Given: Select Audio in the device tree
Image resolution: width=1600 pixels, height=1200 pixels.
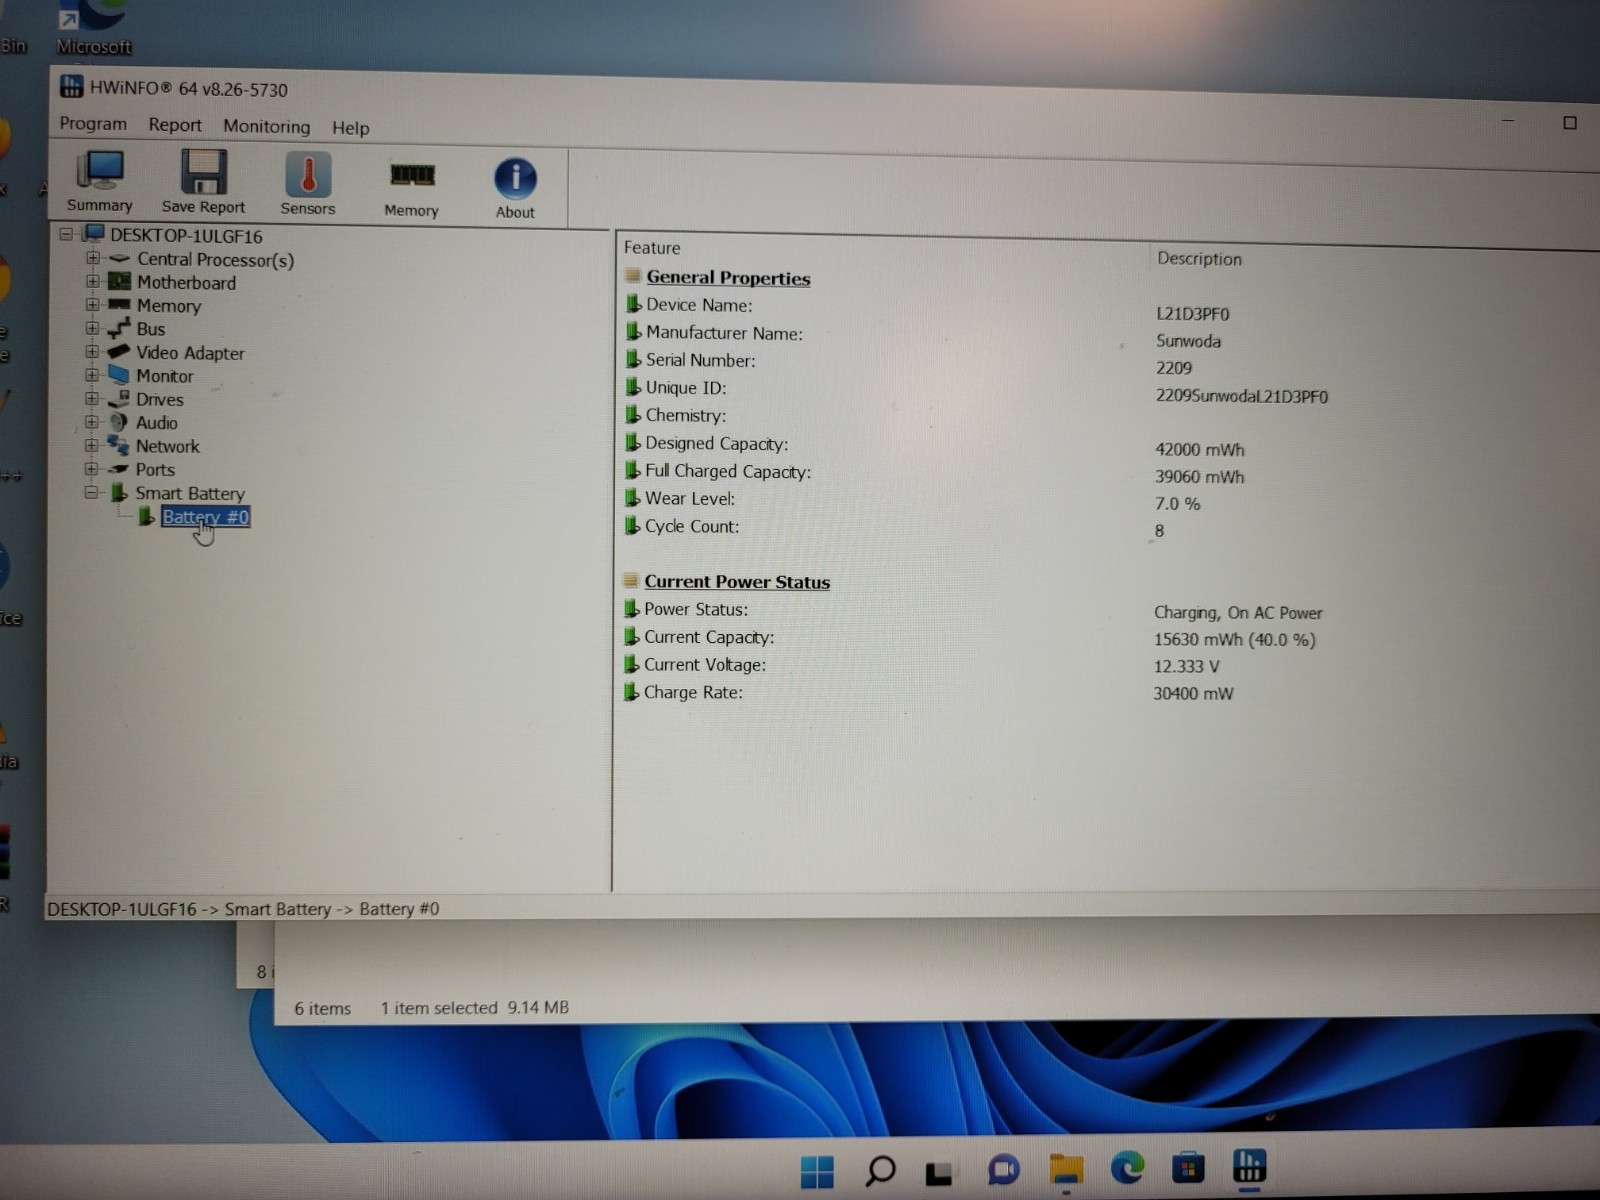Looking at the screenshot, I should pyautogui.click(x=156, y=423).
